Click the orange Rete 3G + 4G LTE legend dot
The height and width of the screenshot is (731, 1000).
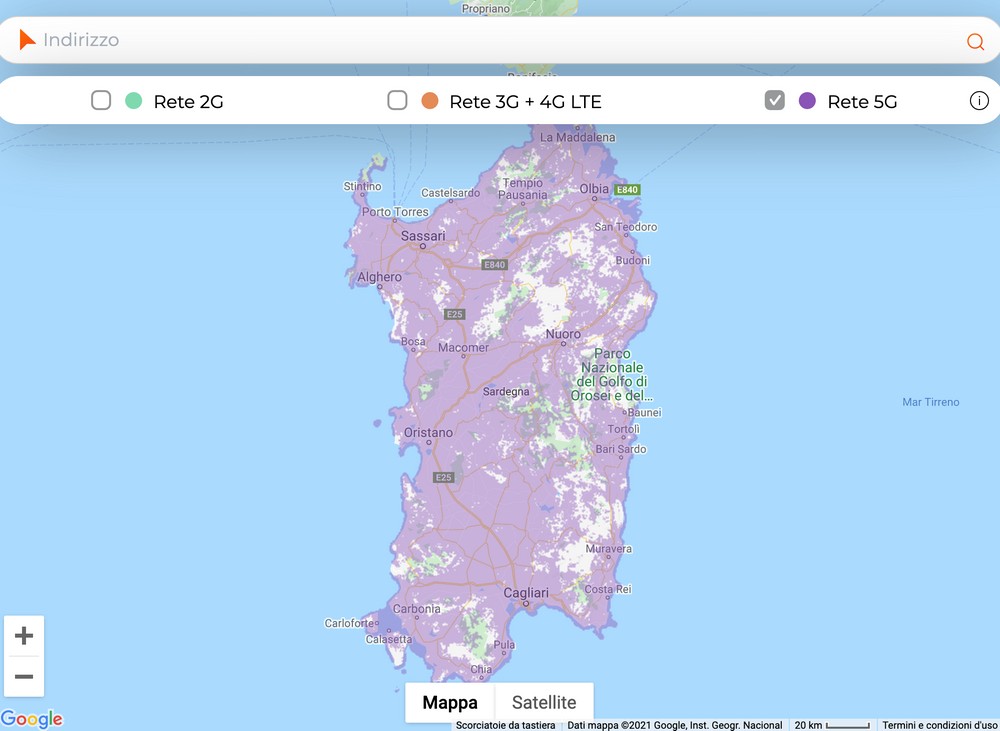pyautogui.click(x=430, y=101)
